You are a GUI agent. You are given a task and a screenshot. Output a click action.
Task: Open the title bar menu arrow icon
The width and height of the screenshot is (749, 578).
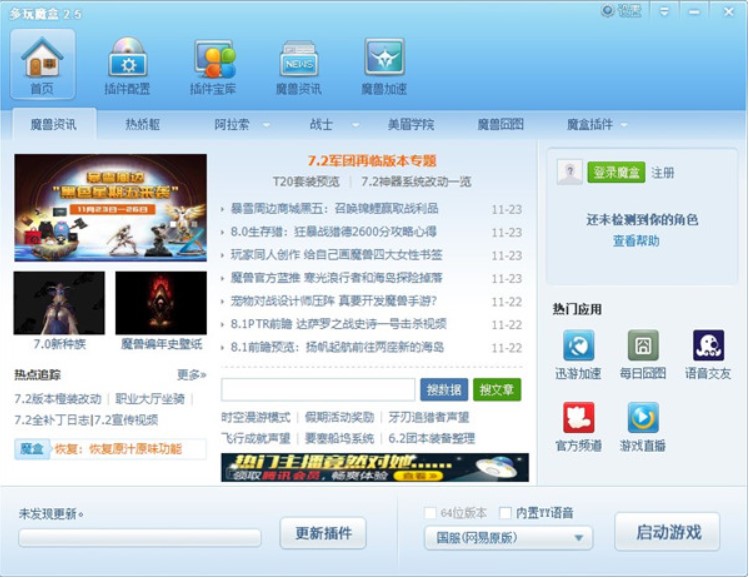coord(664,11)
